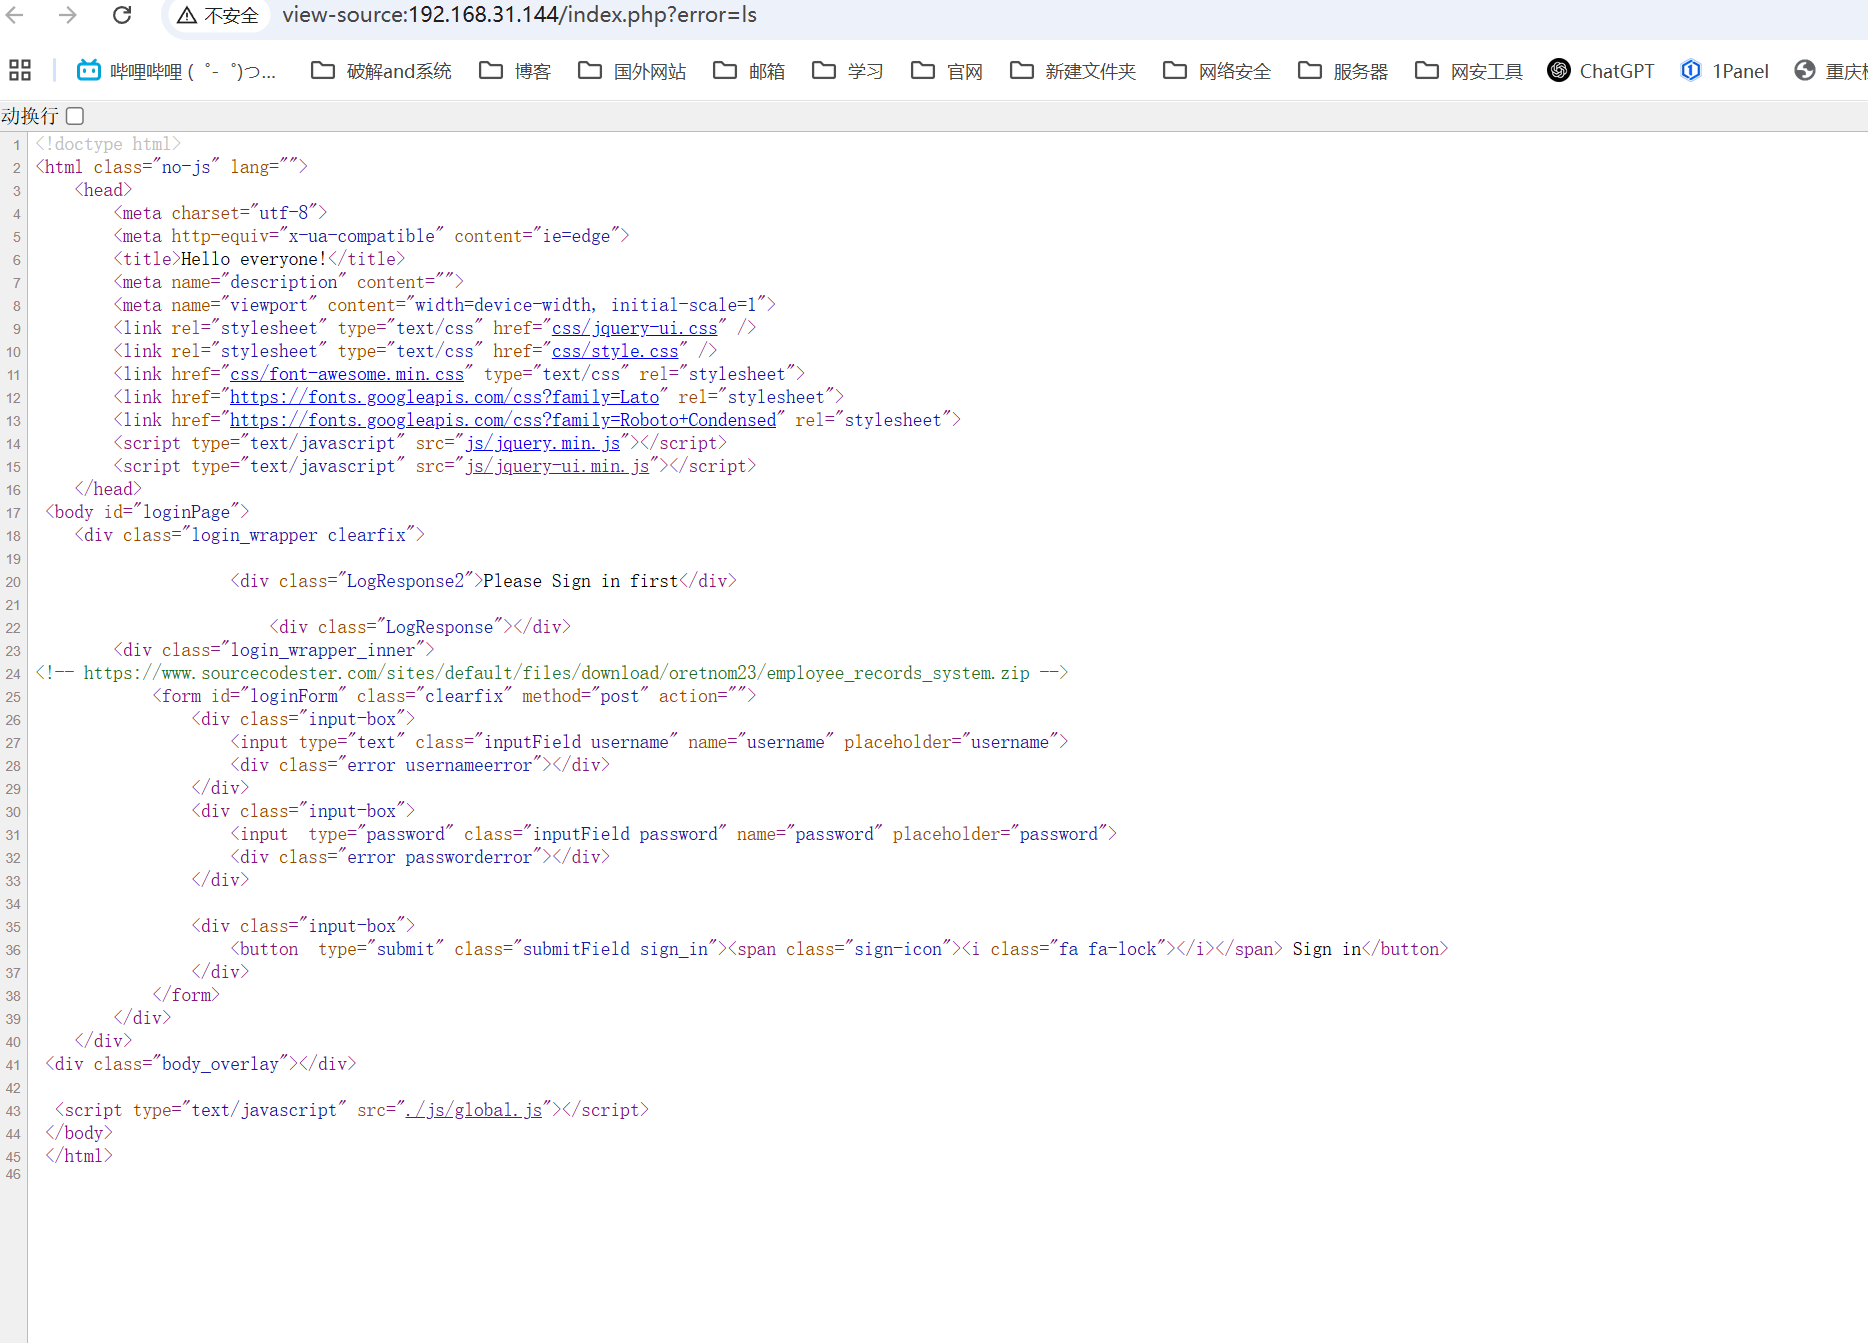
Task: Open the 新建文件夹 bookmark folder
Action: [1073, 71]
